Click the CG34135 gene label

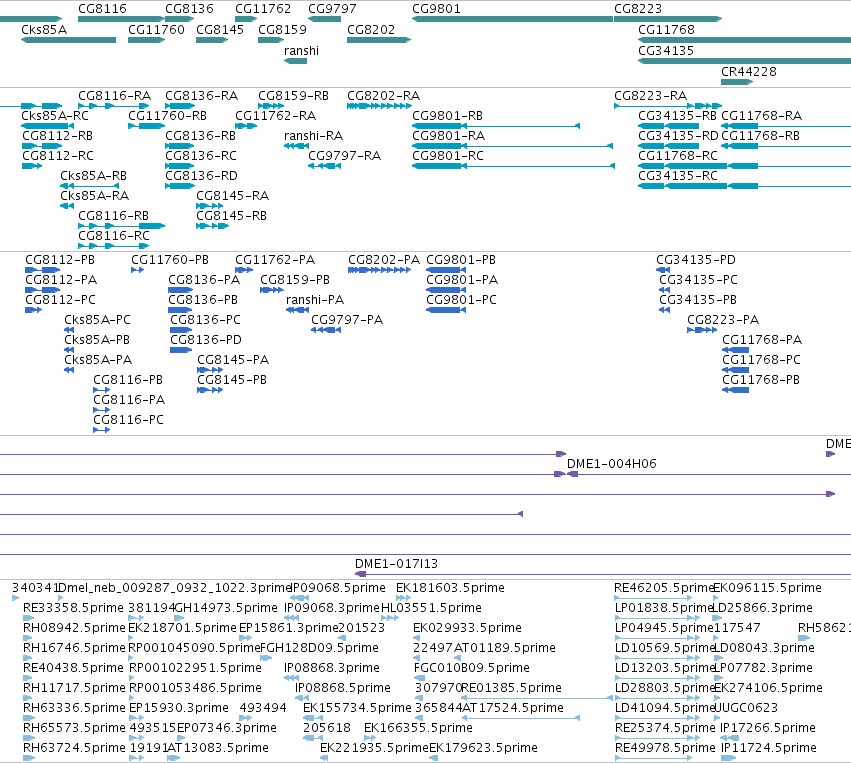[x=666, y=50]
